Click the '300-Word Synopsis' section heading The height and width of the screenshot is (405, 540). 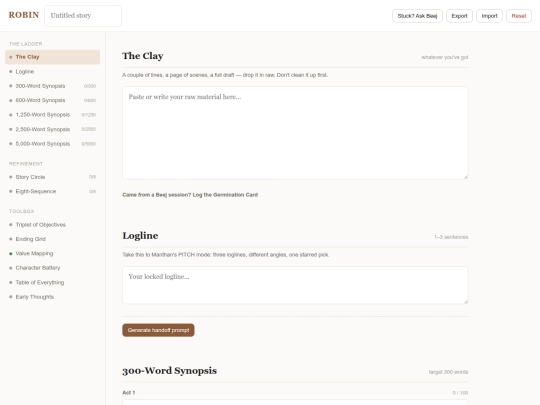(169, 371)
